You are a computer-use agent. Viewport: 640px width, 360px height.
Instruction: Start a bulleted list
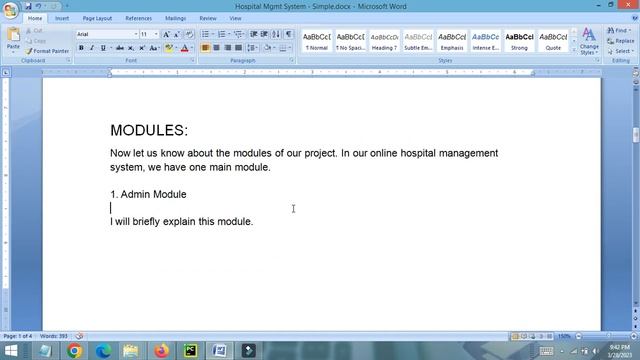click(x=205, y=34)
